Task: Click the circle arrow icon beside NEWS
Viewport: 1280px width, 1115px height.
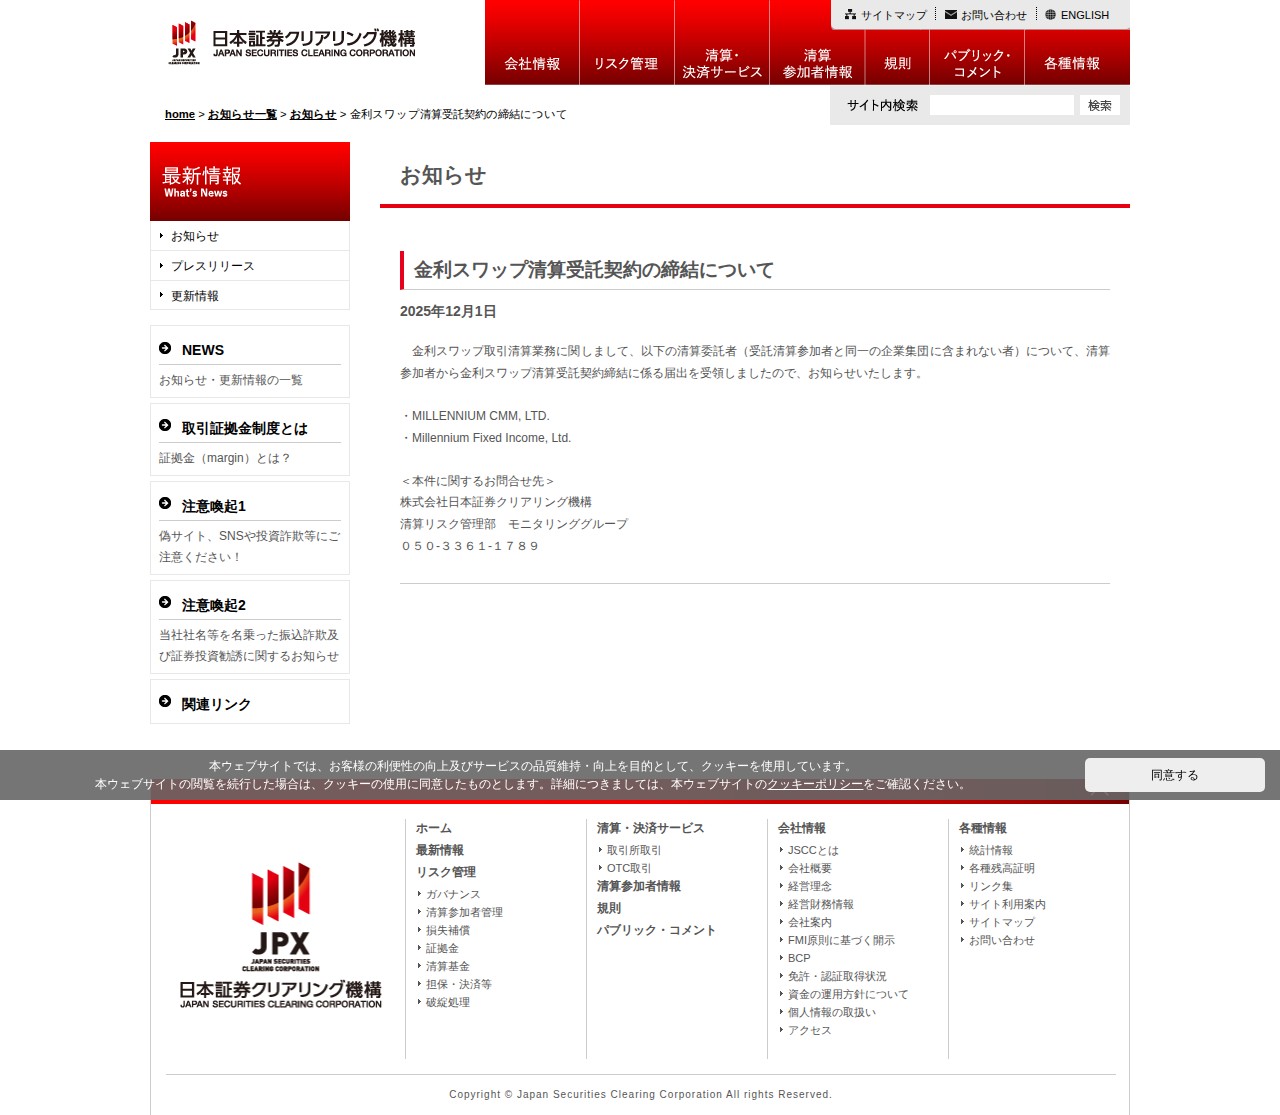Action: coord(166,347)
